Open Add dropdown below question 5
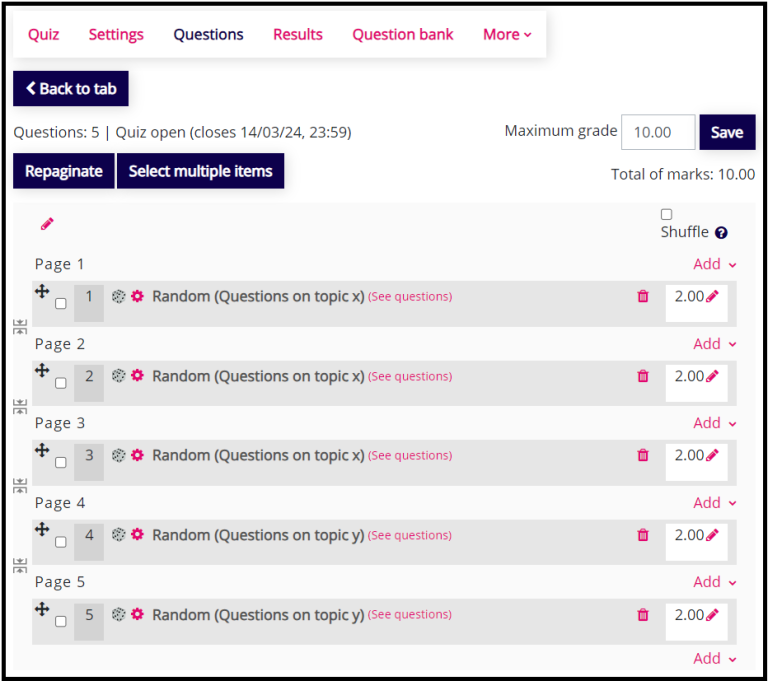The width and height of the screenshot is (768, 681). coord(715,658)
